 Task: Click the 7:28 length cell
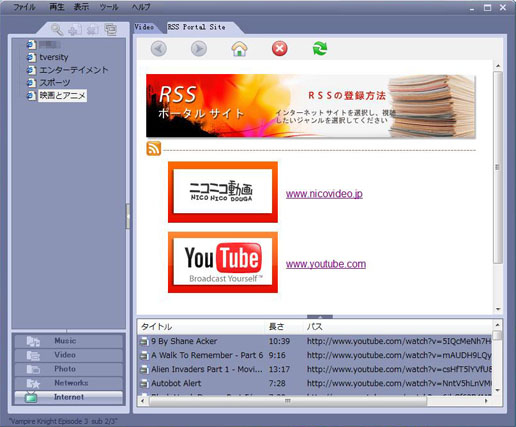(x=277, y=384)
